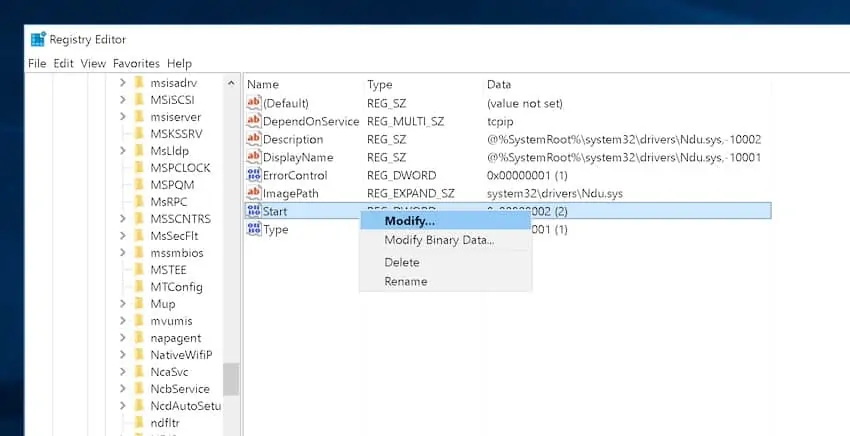Image resolution: width=850 pixels, height=436 pixels.
Task: Click the Registry Editor app icon in title bar
Action: click(38, 39)
